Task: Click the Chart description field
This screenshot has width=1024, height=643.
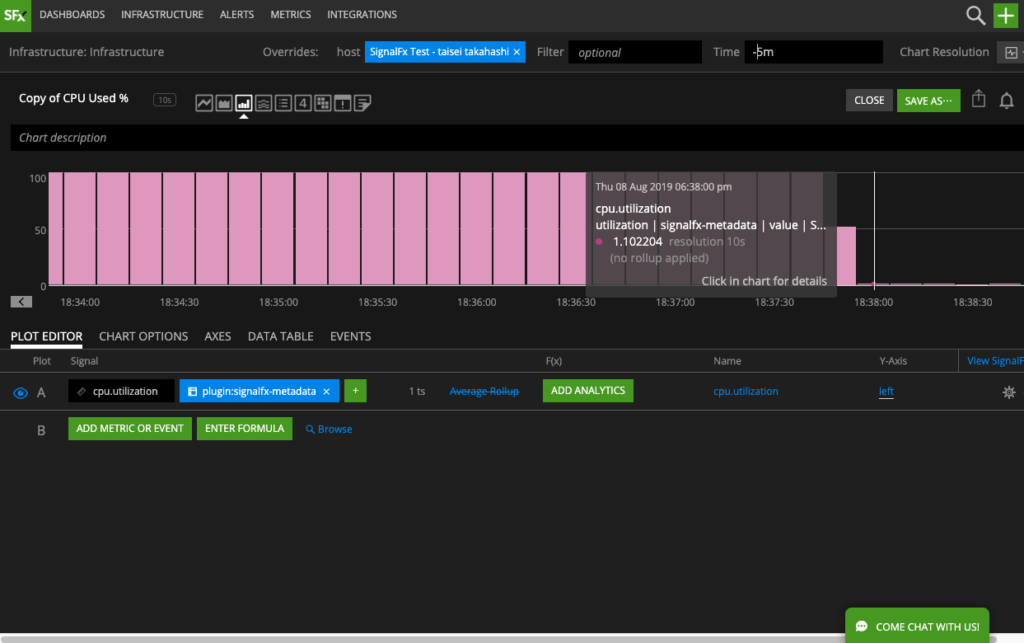Action: point(517,138)
